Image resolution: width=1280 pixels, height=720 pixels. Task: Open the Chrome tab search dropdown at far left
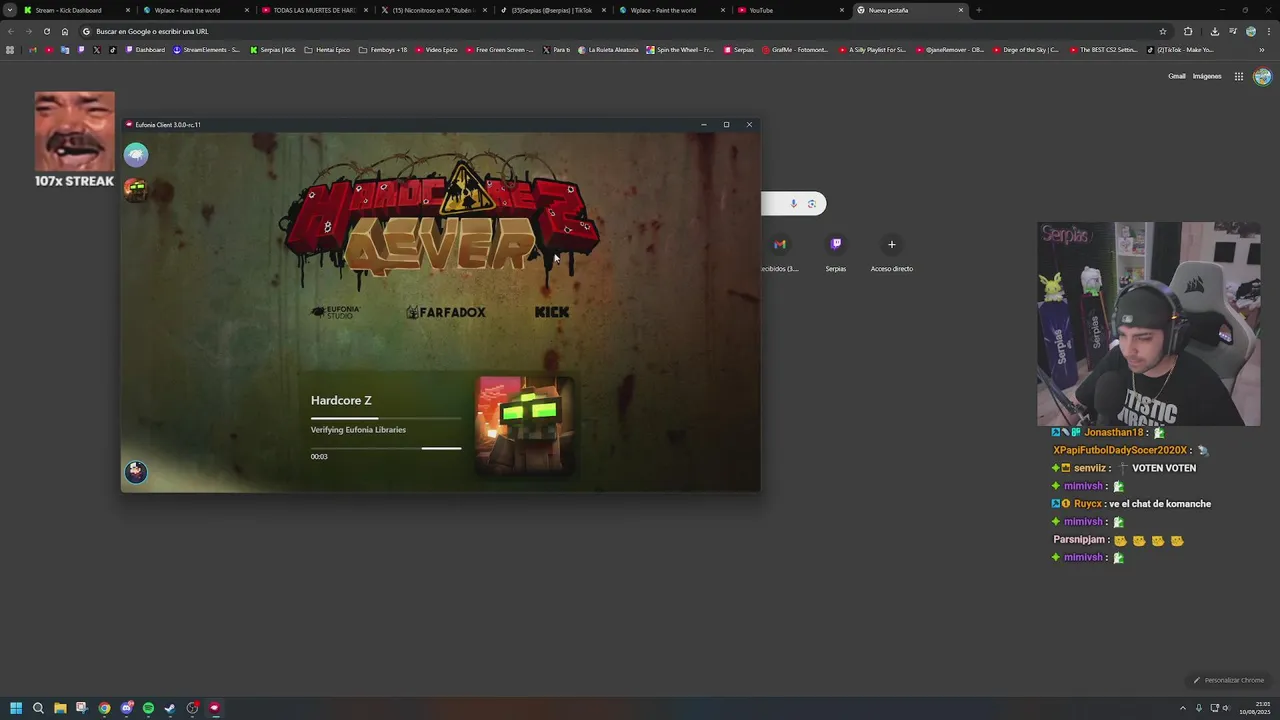[10, 10]
